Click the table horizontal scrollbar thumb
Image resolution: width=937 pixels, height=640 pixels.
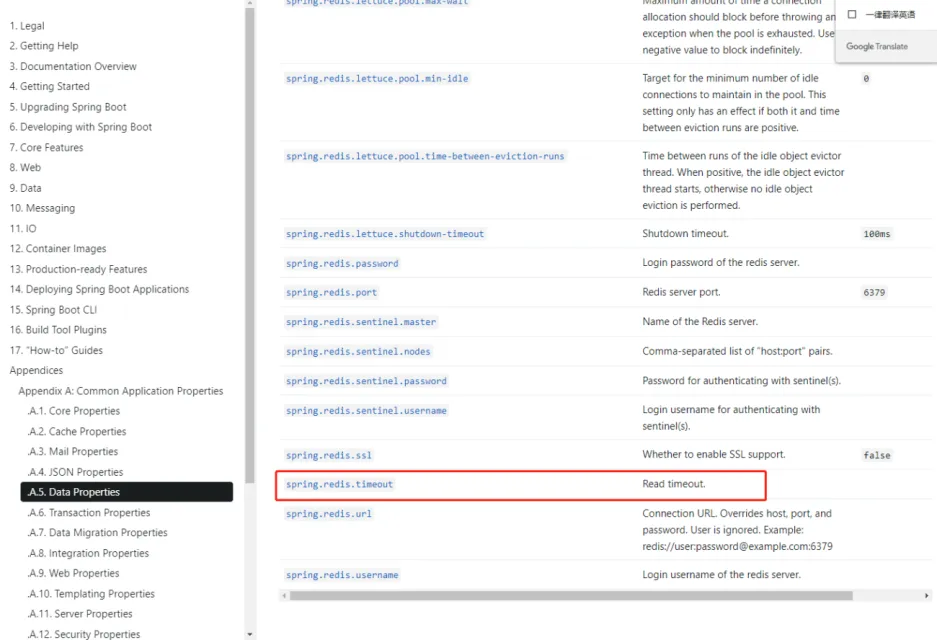point(571,596)
